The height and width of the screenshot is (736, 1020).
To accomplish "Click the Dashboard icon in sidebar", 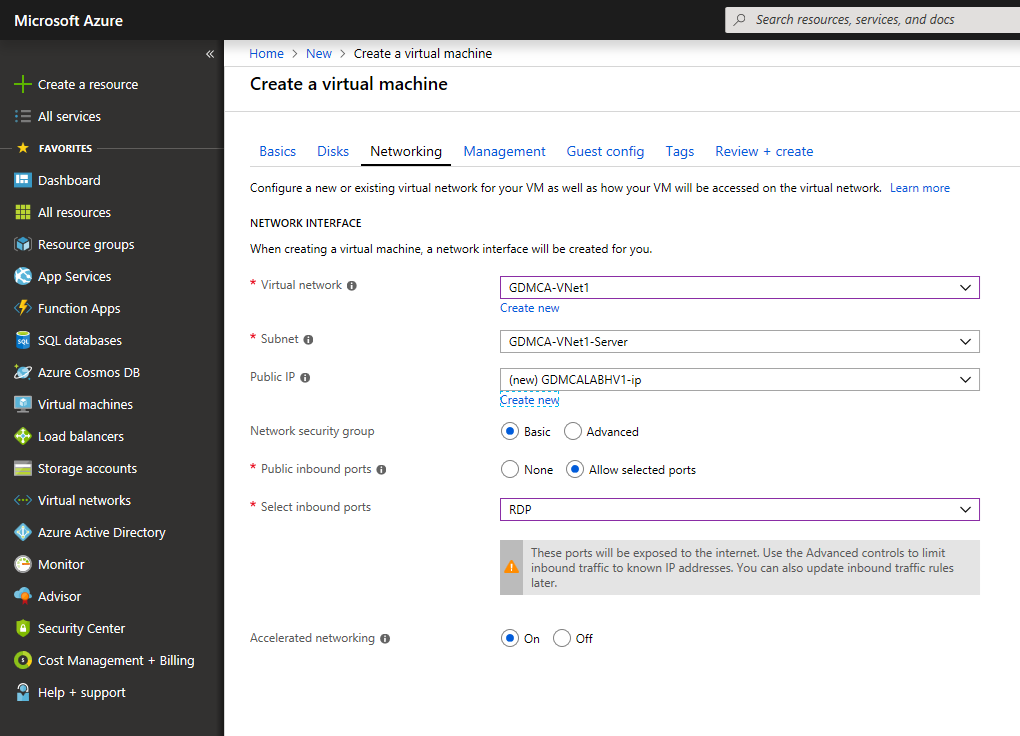I will pyautogui.click(x=23, y=180).
